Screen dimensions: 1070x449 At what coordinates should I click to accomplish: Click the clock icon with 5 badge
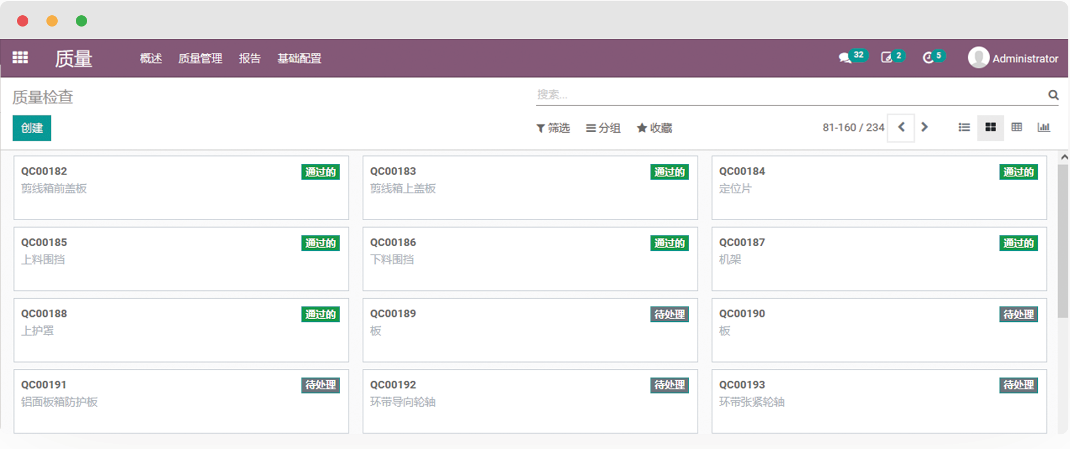pos(928,58)
